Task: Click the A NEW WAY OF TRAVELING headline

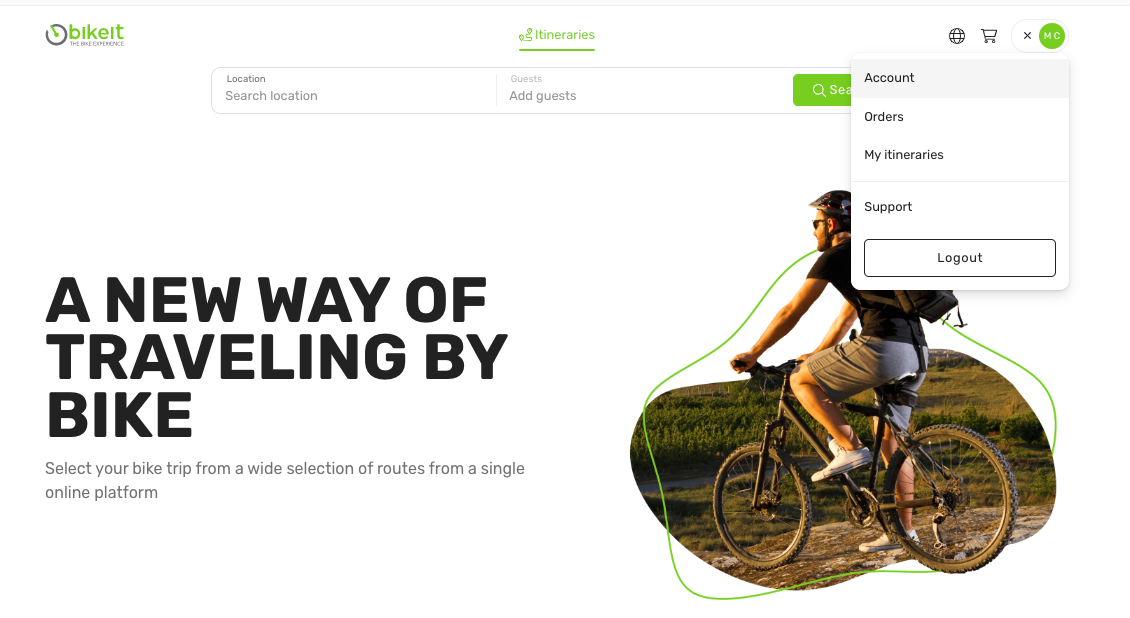Action: 277,357
